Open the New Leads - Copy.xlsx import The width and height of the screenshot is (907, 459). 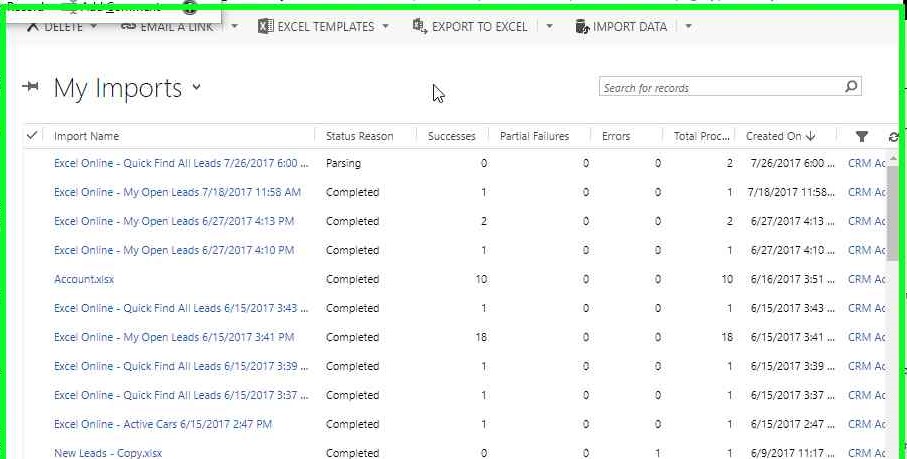coord(107,453)
